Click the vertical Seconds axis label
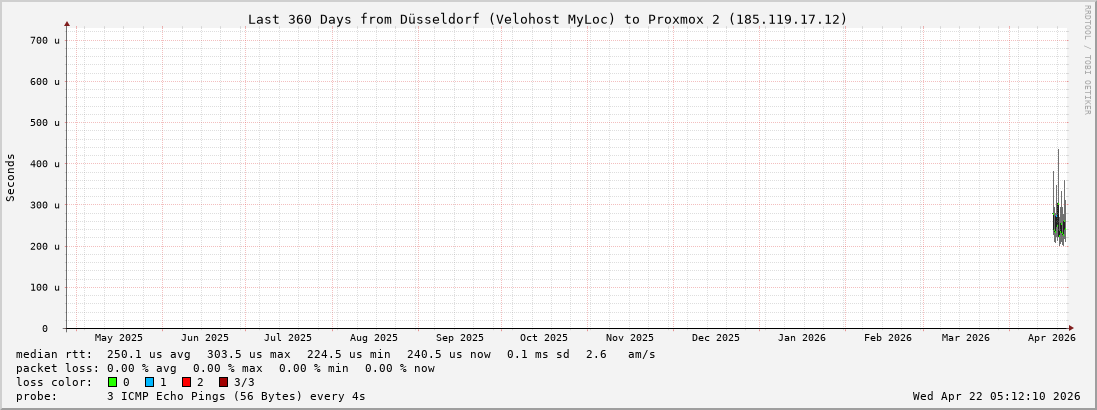Viewport: 1097px width, 410px height. (11, 177)
